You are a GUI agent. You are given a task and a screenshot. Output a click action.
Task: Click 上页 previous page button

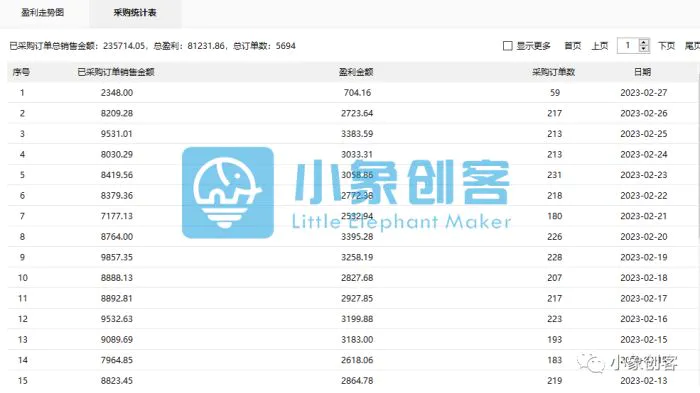(600, 46)
